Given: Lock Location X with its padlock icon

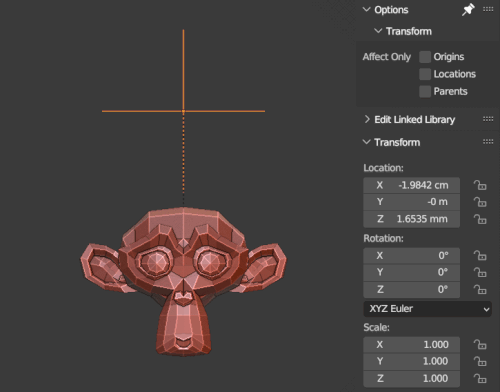Looking at the screenshot, I should pos(480,185).
